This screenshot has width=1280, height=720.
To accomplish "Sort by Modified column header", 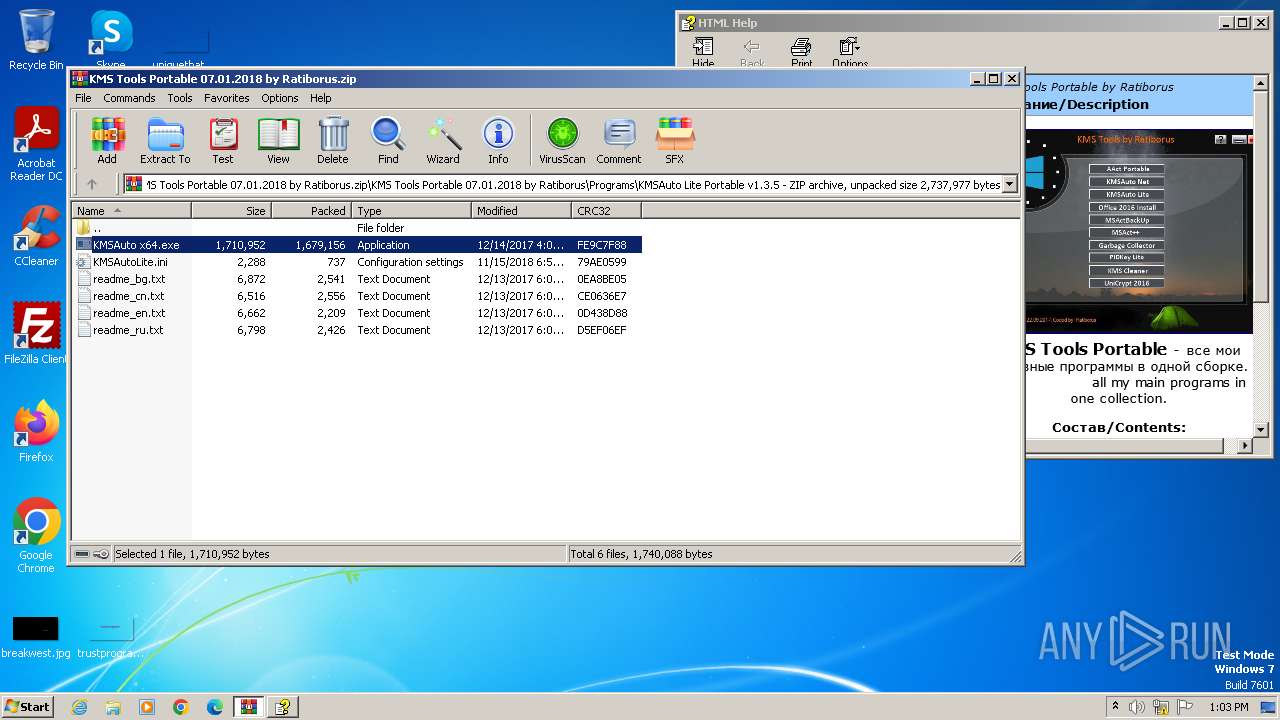I will pos(521,211).
